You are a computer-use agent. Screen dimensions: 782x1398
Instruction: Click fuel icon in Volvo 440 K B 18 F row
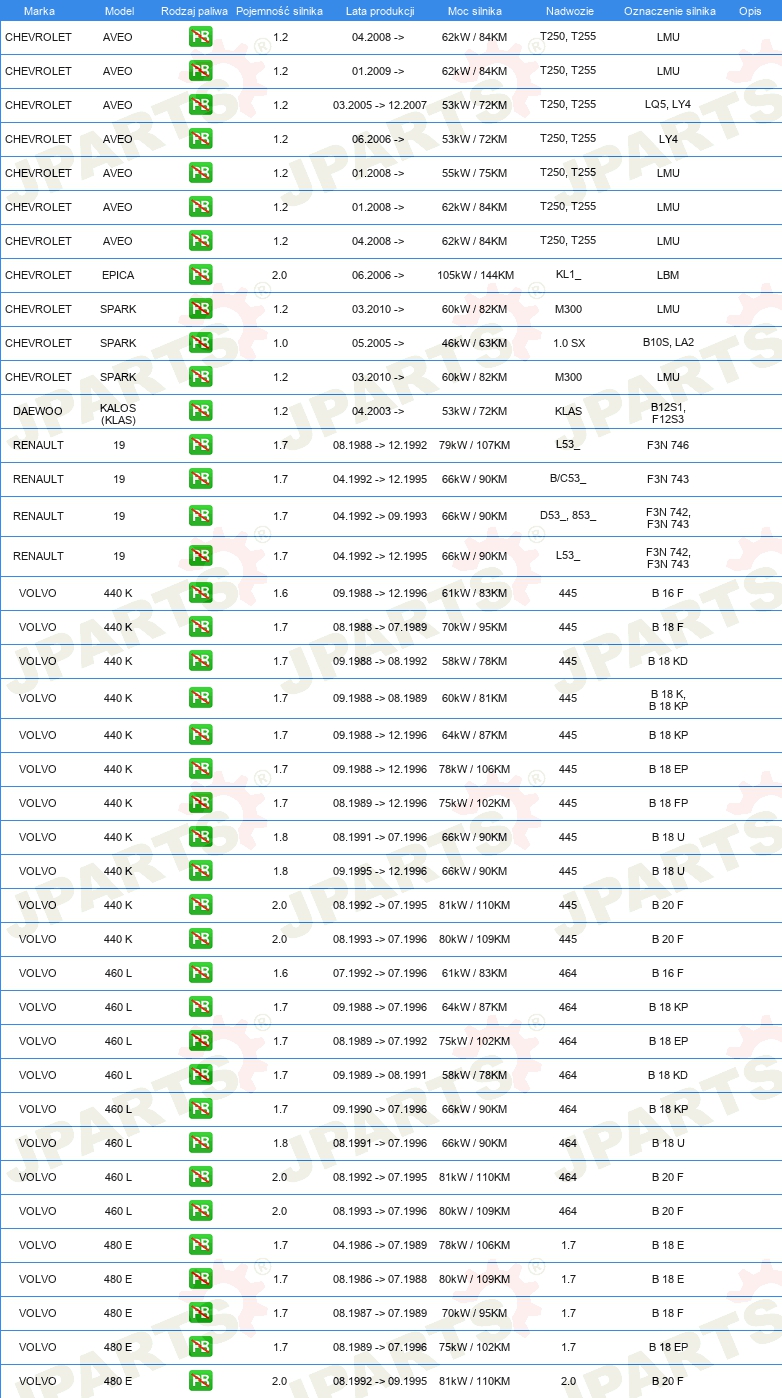click(x=200, y=627)
